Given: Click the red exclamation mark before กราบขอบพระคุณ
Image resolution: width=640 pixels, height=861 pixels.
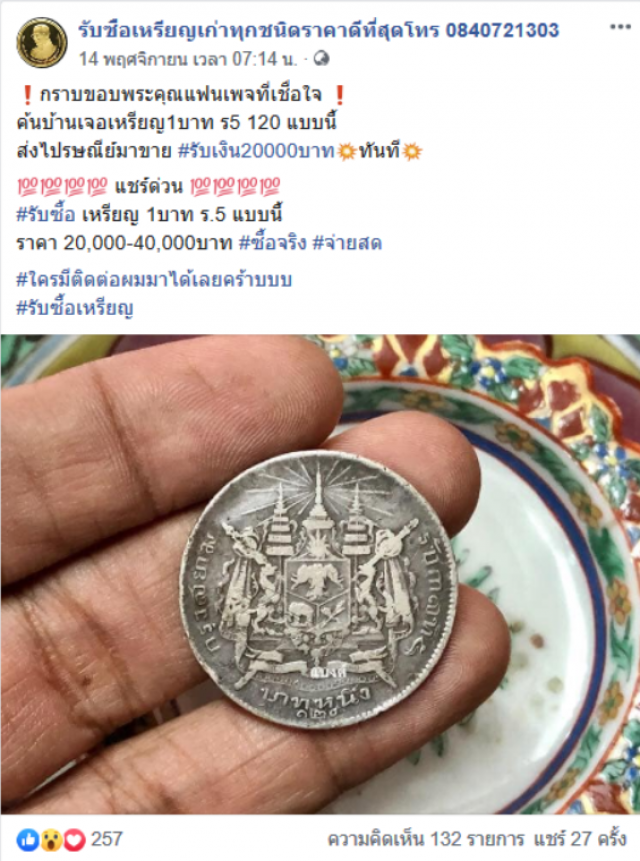Looking at the screenshot, I should point(27,95).
